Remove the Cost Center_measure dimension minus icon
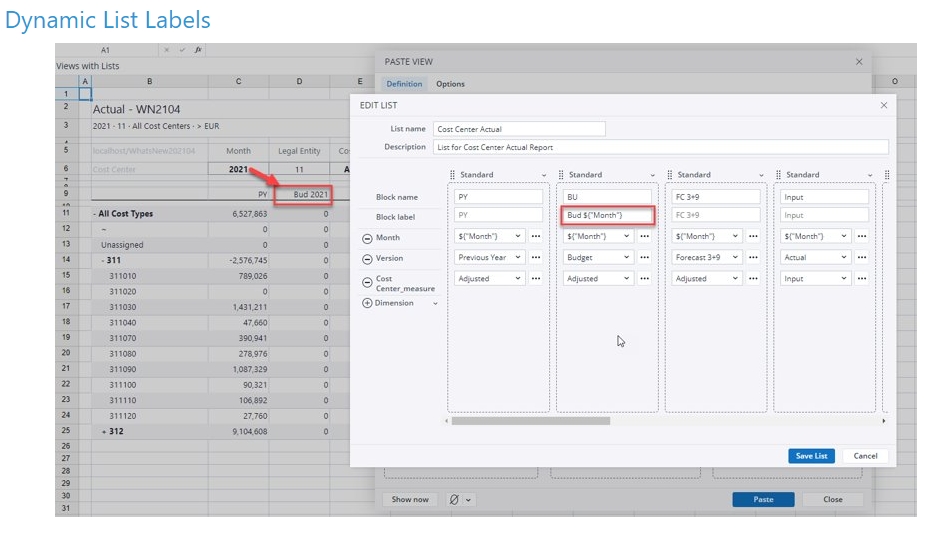The height and width of the screenshot is (535, 942). point(367,282)
